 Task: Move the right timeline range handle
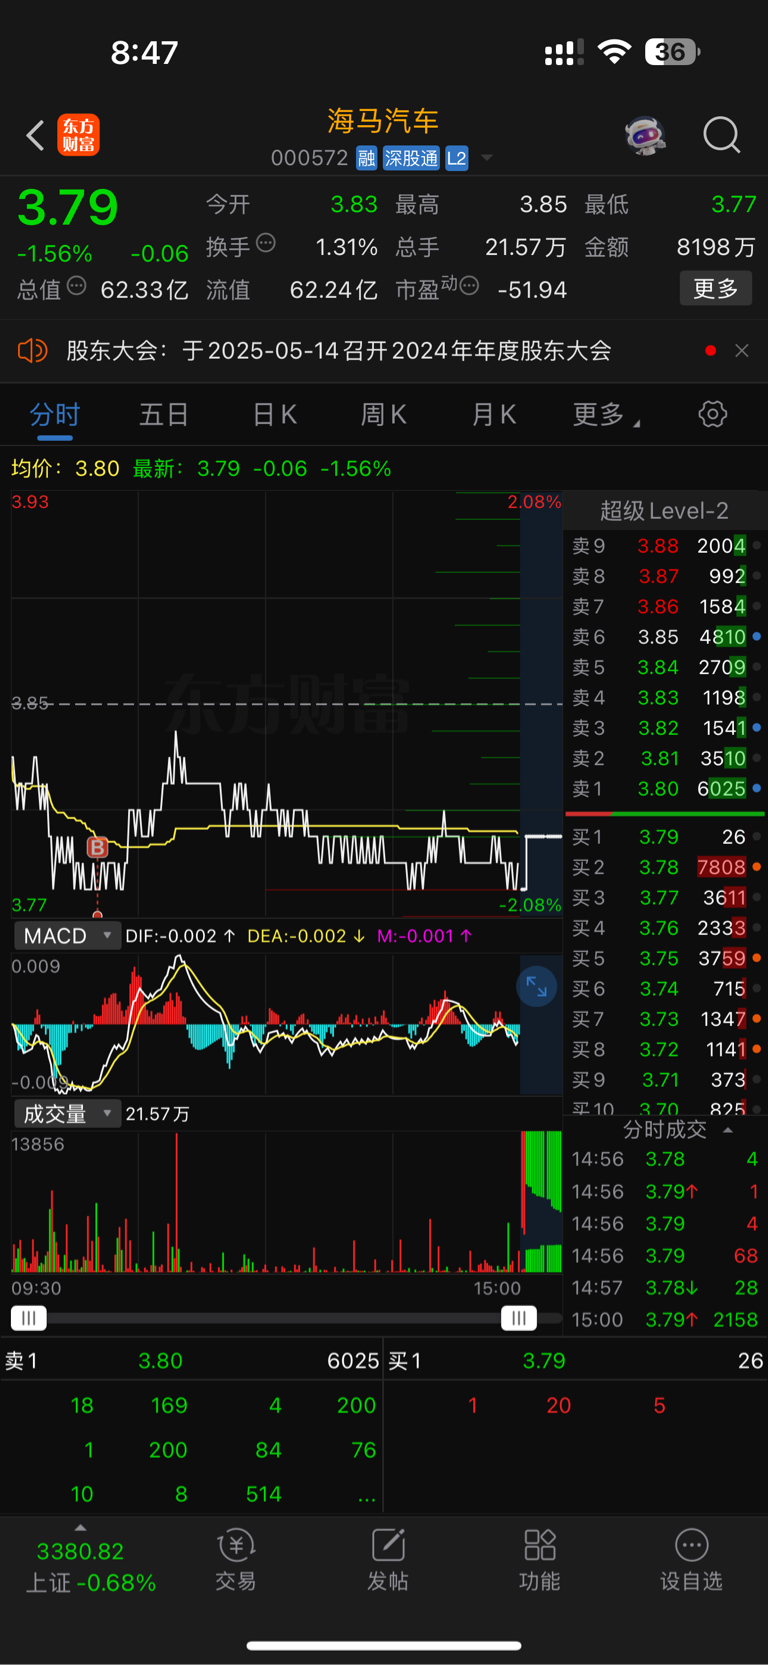[519, 1318]
